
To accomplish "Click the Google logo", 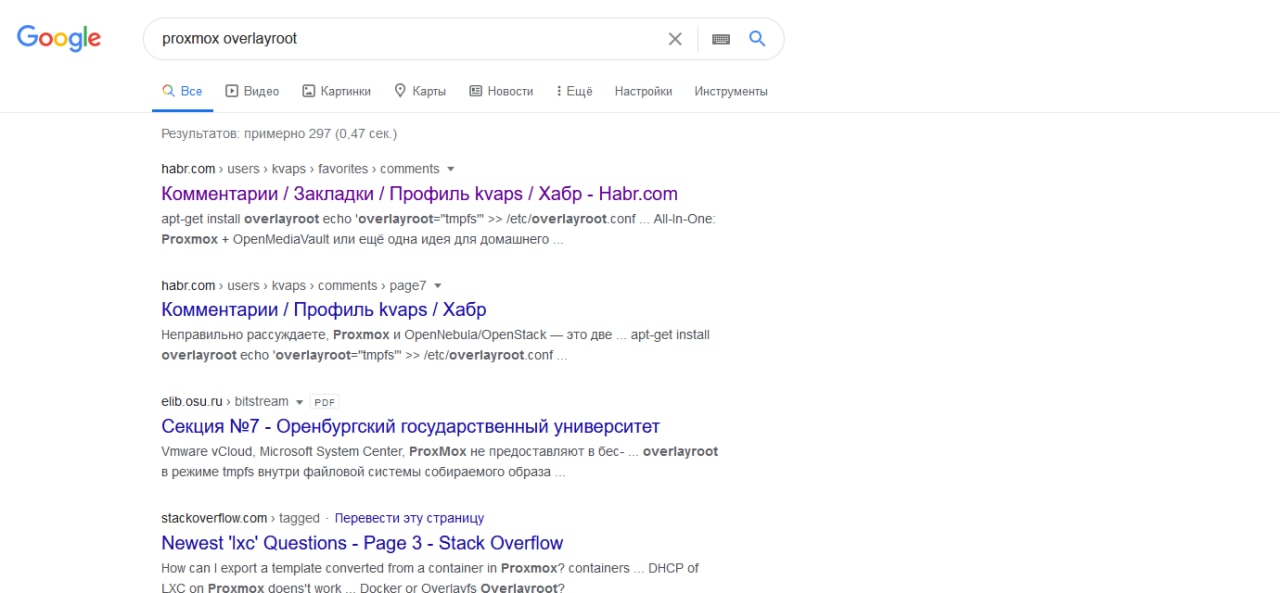I will 59,38.
